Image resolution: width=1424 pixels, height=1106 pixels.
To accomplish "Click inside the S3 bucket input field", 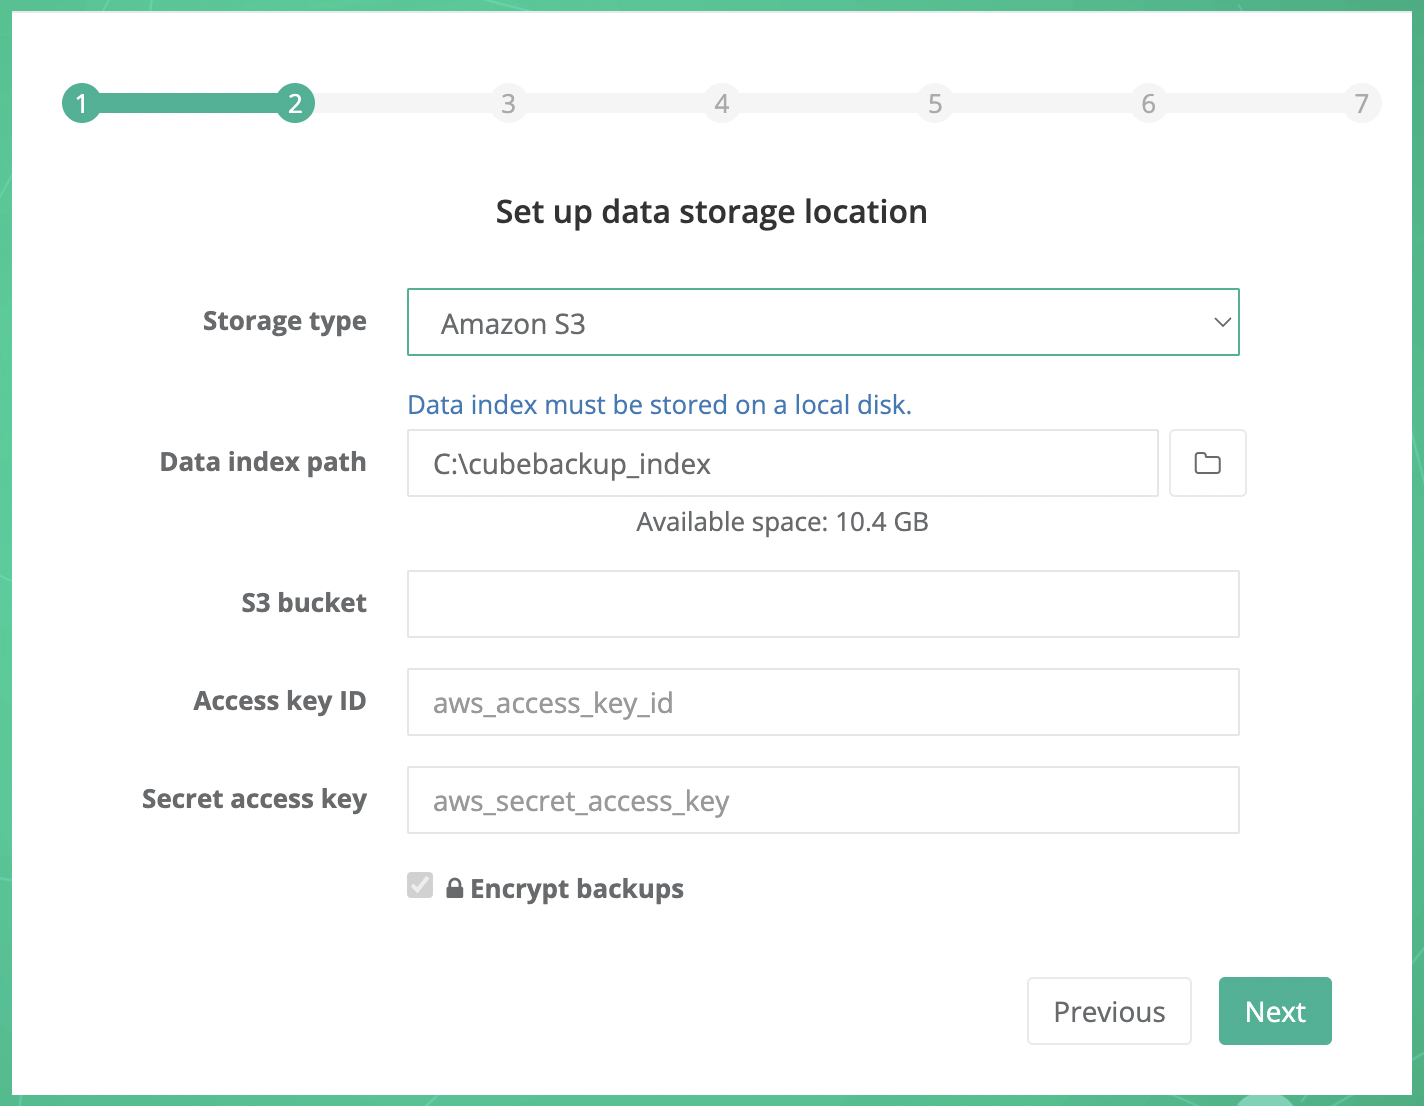I will point(823,603).
